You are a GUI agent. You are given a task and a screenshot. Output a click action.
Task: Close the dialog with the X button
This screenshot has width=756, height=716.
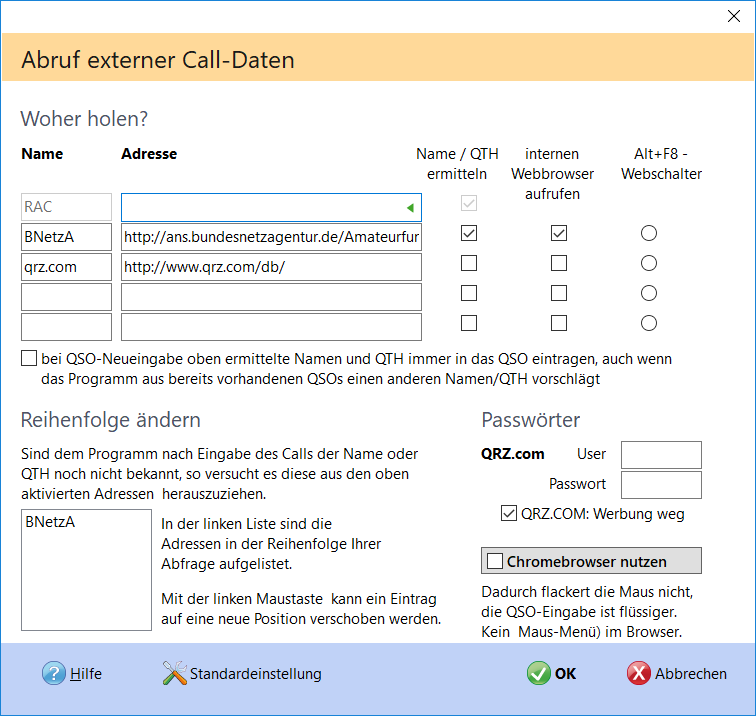tap(734, 16)
